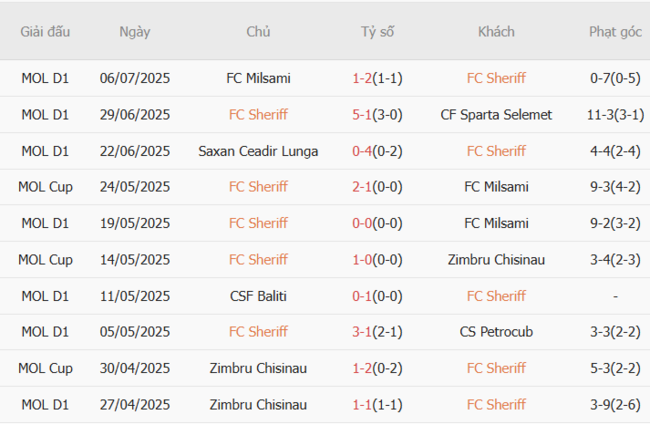This screenshot has height=425, width=650.
Task: Open the 0-4 score for Saxan match
Action: [x=365, y=151]
